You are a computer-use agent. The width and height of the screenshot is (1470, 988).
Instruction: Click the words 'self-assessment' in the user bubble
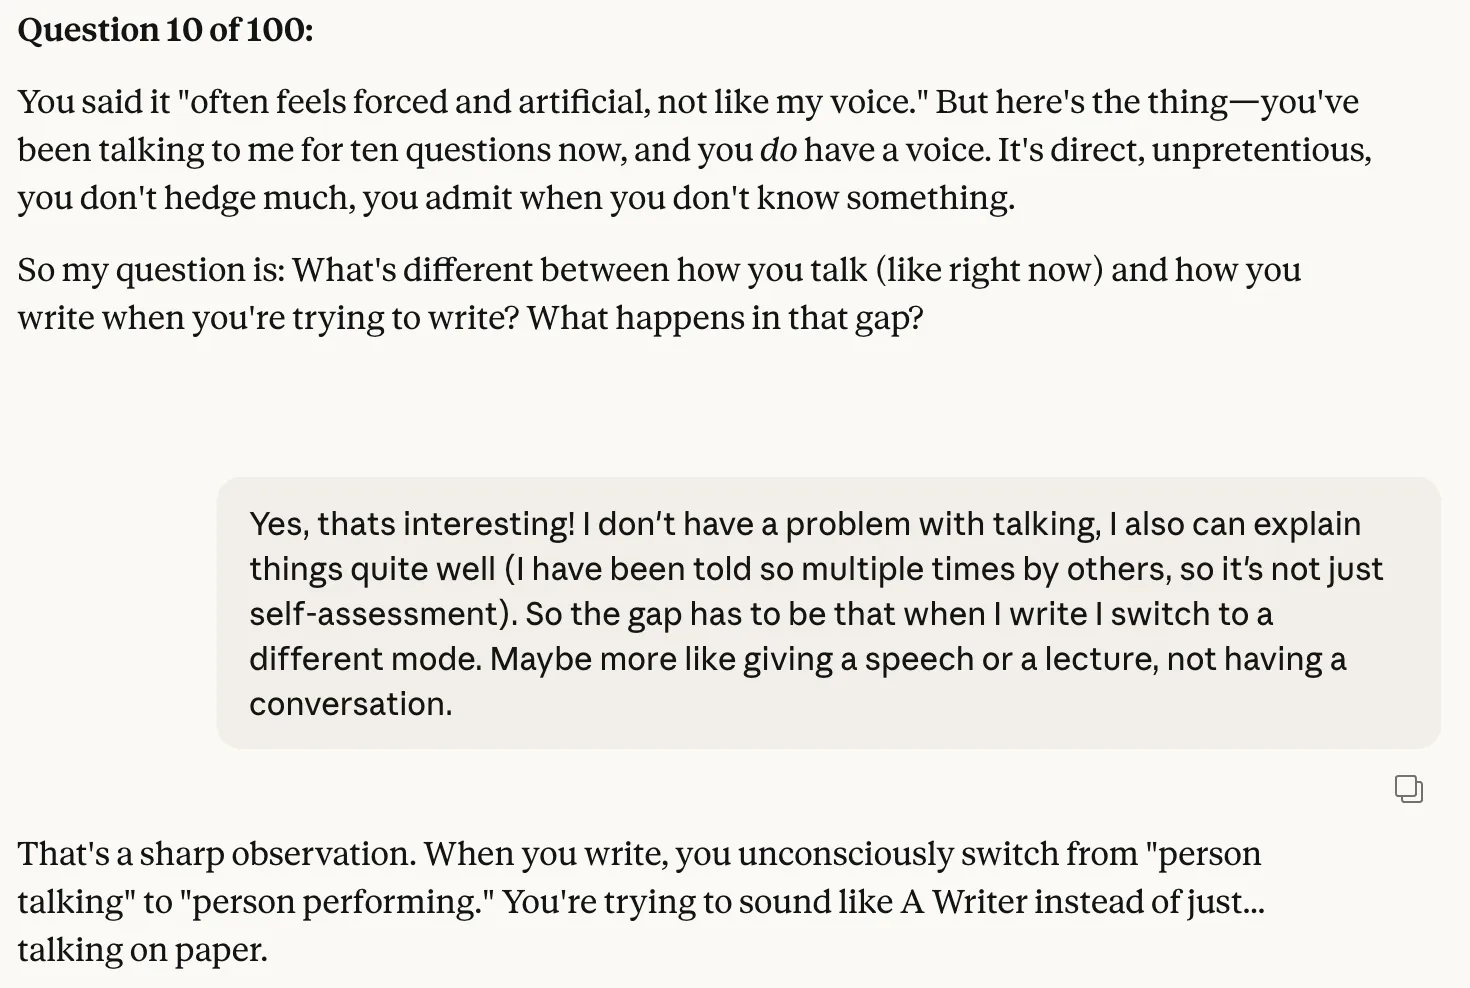pos(374,613)
